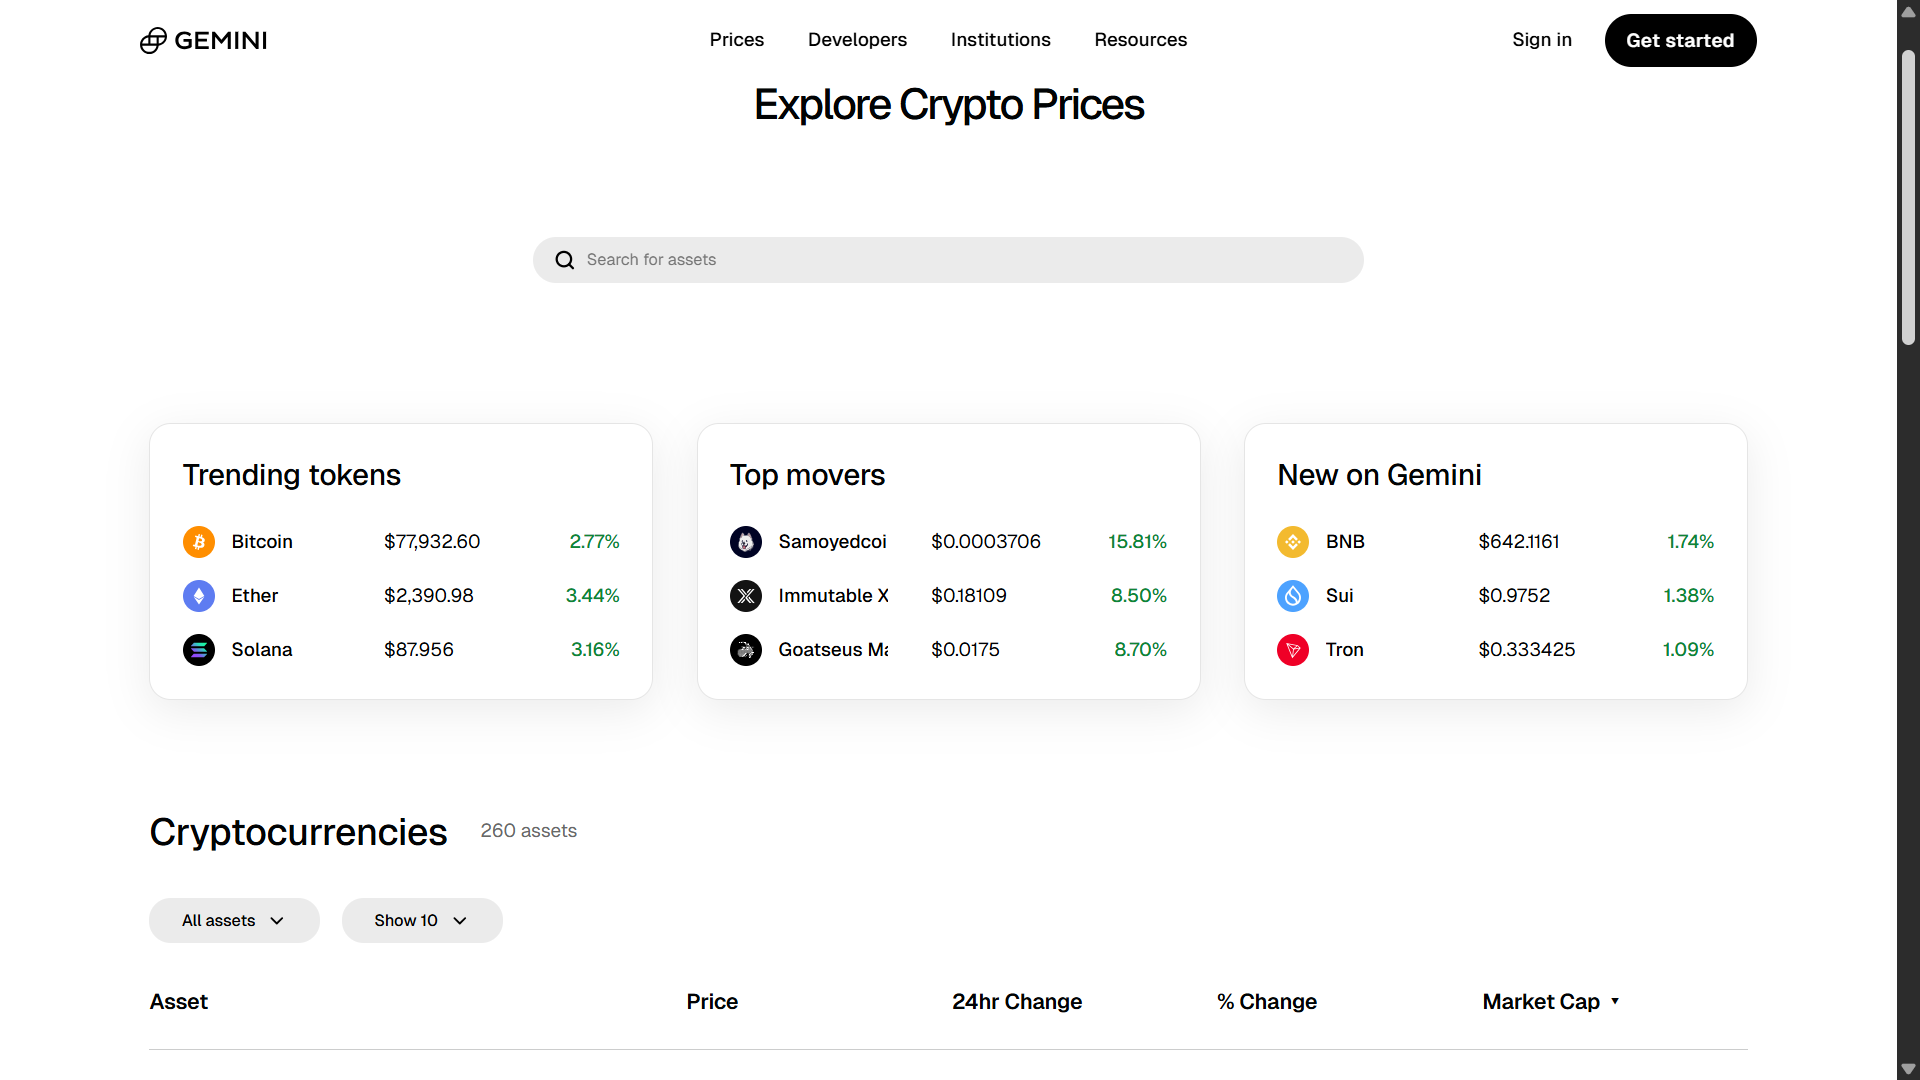Click the Get started button
Screen dimensions: 1920x1080
(x=1679, y=40)
